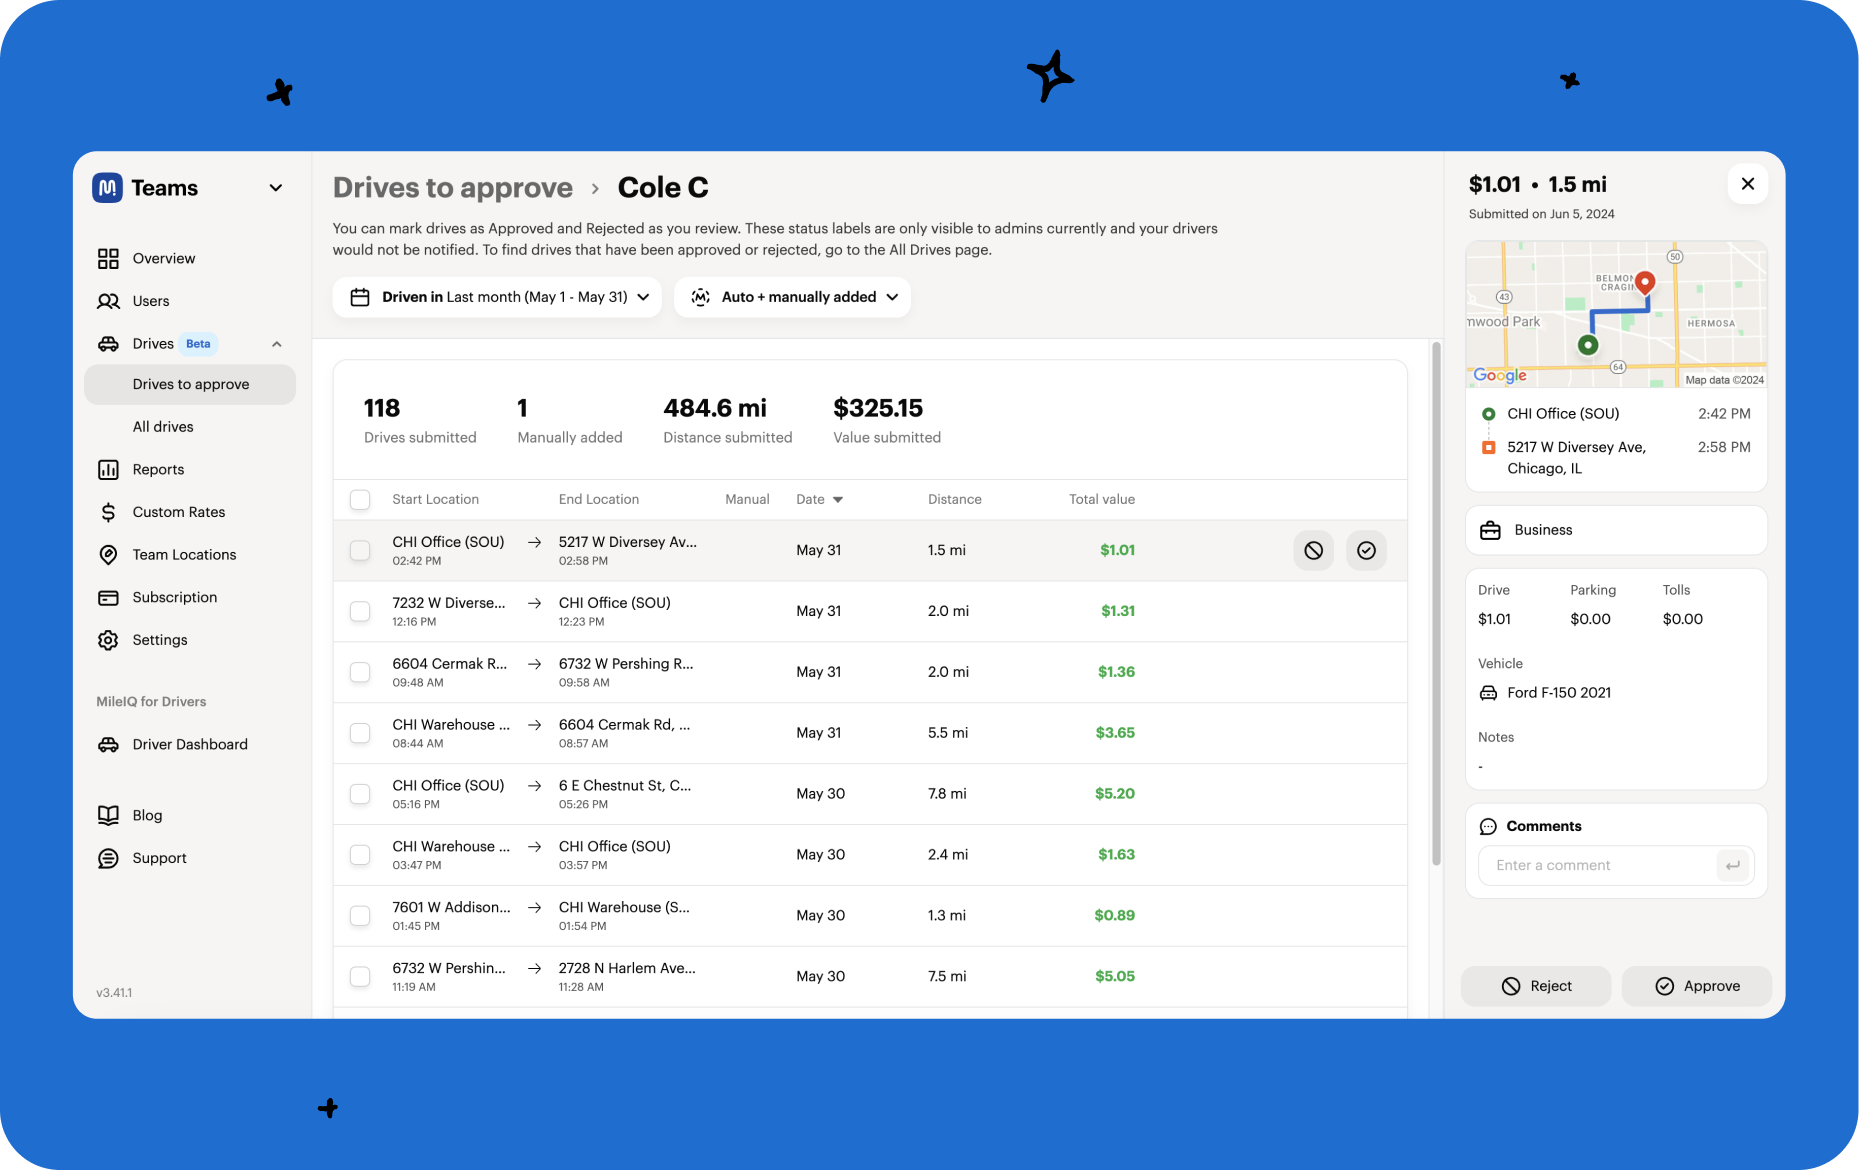Click the calendar icon in date filter
The height and width of the screenshot is (1170, 1859).
[360, 297]
